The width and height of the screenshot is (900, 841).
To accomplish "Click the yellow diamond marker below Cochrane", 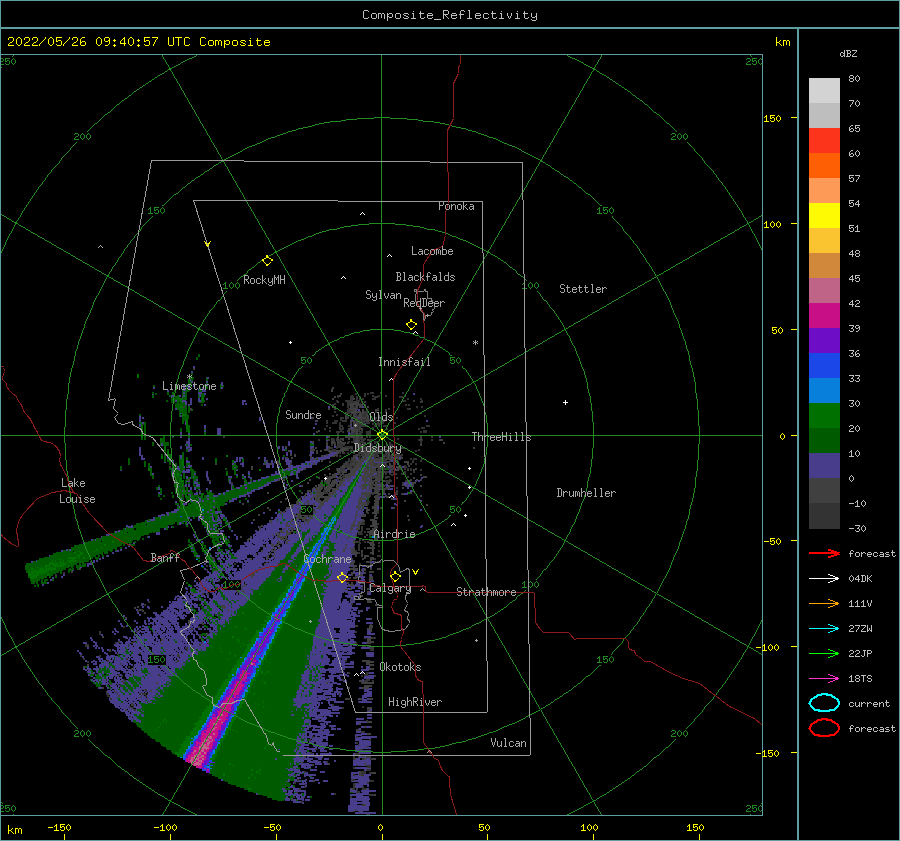I will (343, 578).
